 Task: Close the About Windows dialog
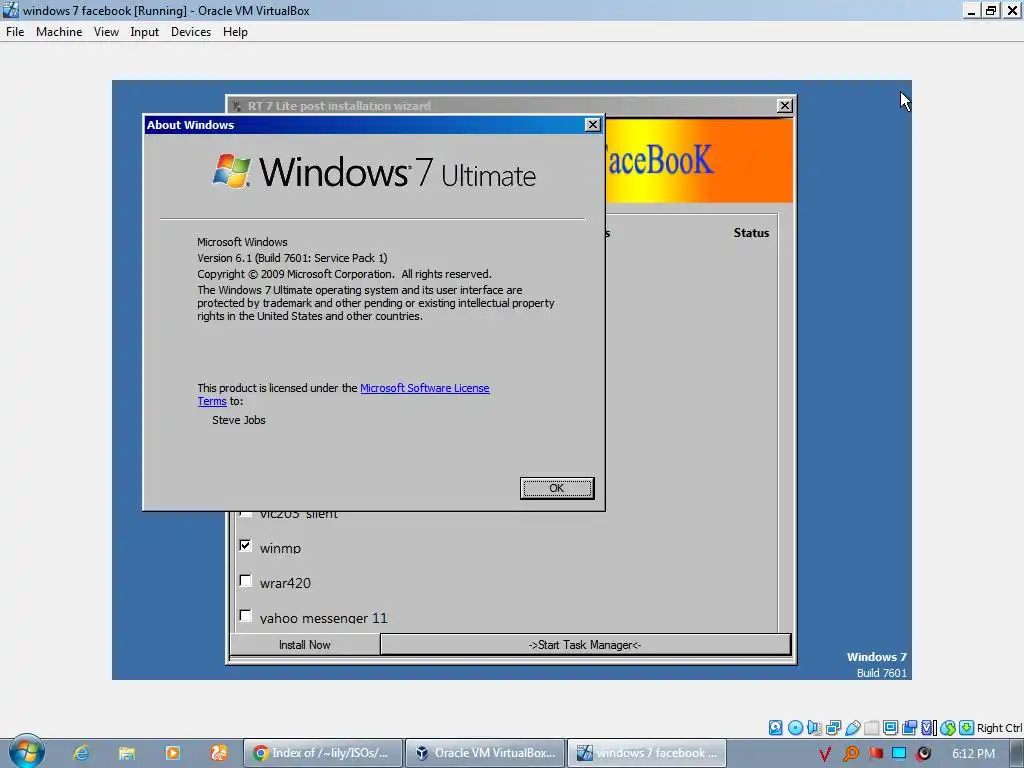(x=592, y=125)
